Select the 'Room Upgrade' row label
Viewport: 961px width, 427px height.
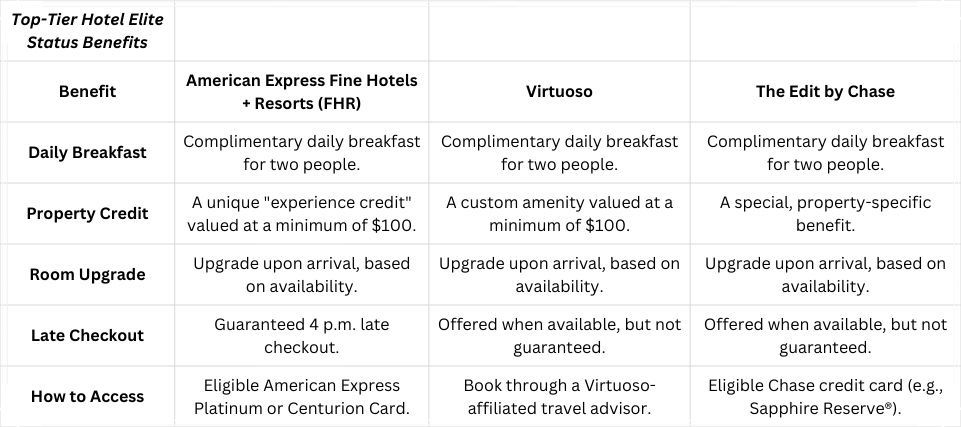(87, 274)
